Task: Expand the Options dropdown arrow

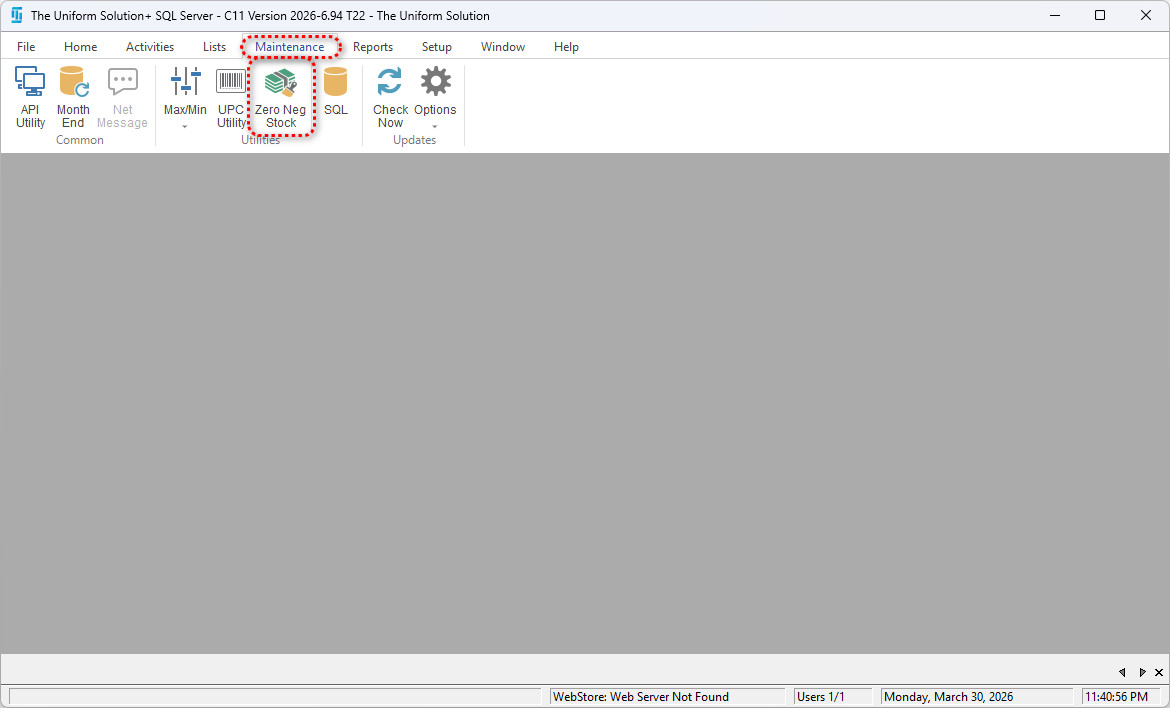Action: pyautogui.click(x=435, y=127)
